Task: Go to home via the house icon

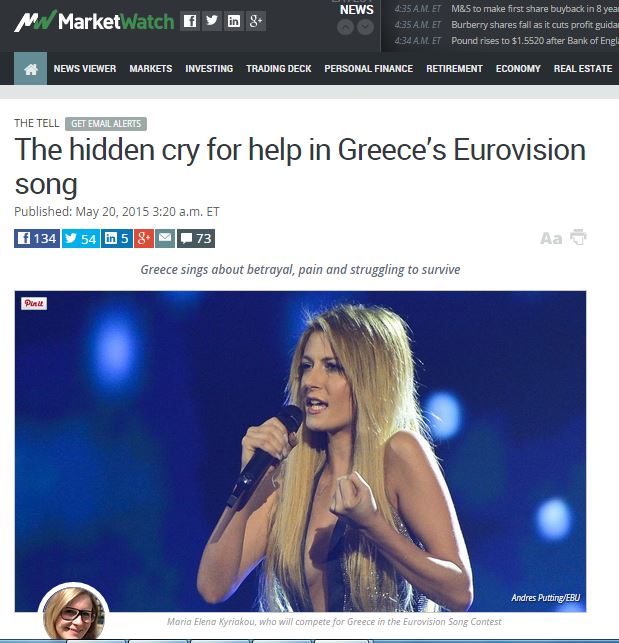Action: [30, 68]
